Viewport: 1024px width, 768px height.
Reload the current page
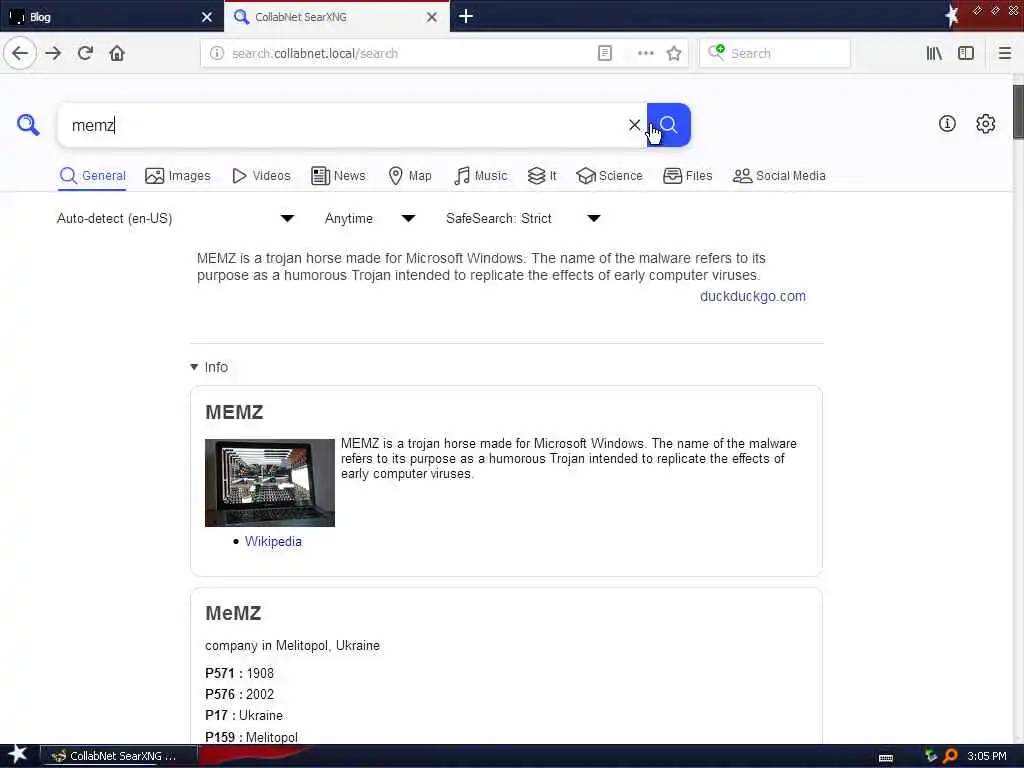[85, 53]
